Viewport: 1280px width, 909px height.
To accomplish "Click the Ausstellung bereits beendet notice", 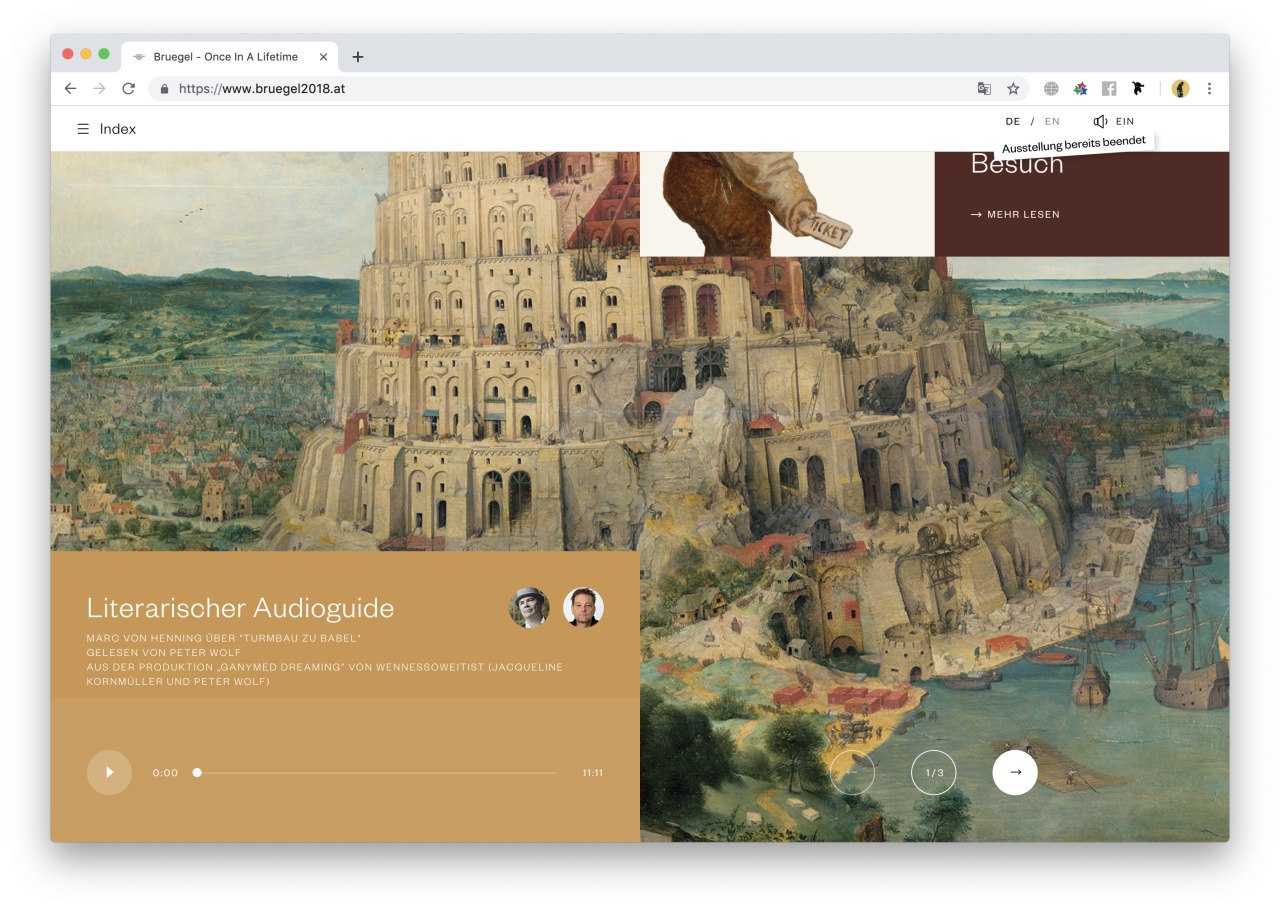I will point(1074,144).
